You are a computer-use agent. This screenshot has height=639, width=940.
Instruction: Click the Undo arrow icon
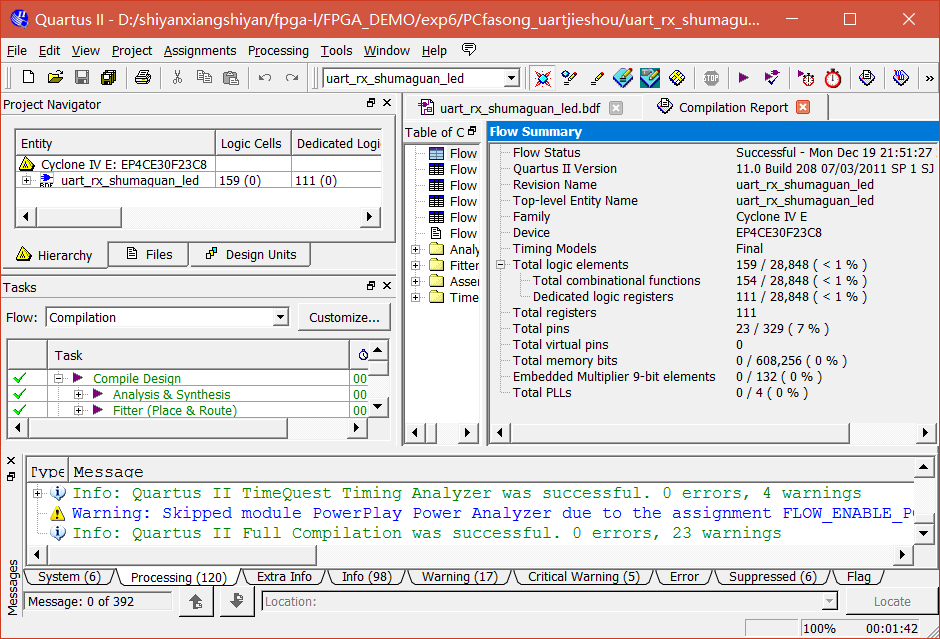[265, 77]
